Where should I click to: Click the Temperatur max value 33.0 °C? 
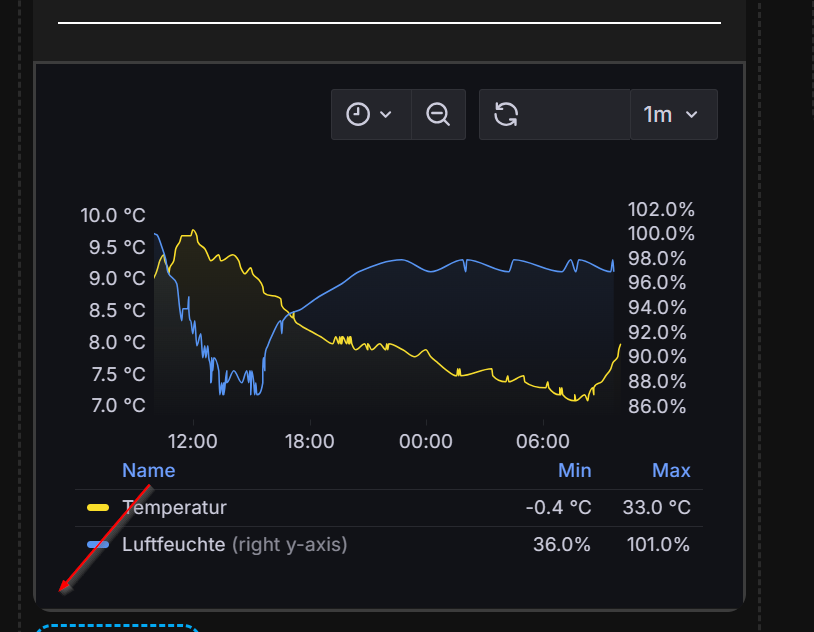click(656, 508)
